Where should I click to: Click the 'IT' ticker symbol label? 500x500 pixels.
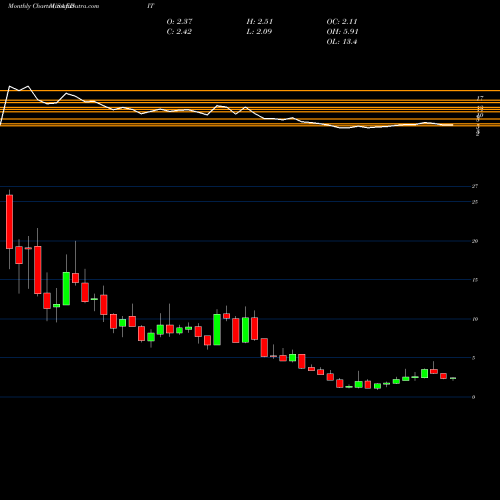(x=150, y=6)
